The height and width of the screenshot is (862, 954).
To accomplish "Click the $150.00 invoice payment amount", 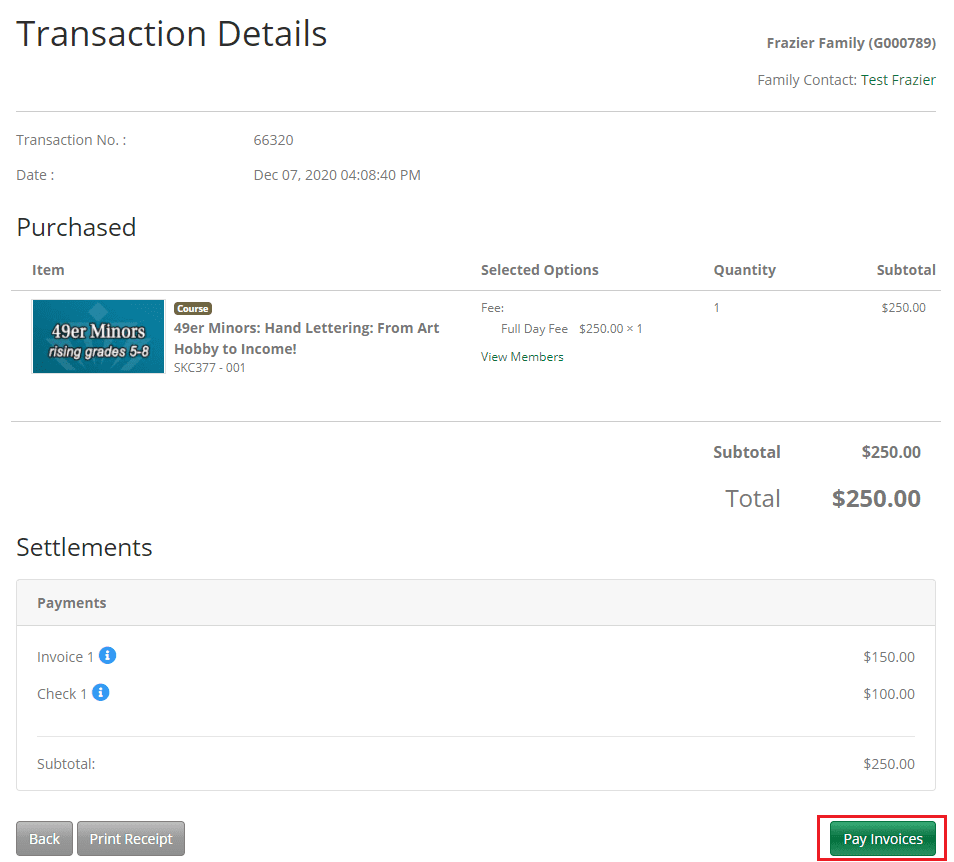I will [889, 657].
